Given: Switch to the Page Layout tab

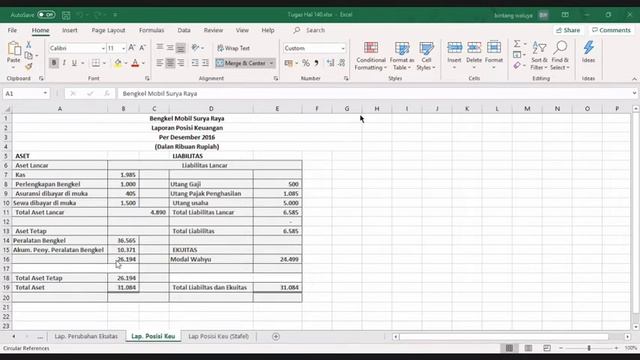Looking at the screenshot, I should click(108, 30).
